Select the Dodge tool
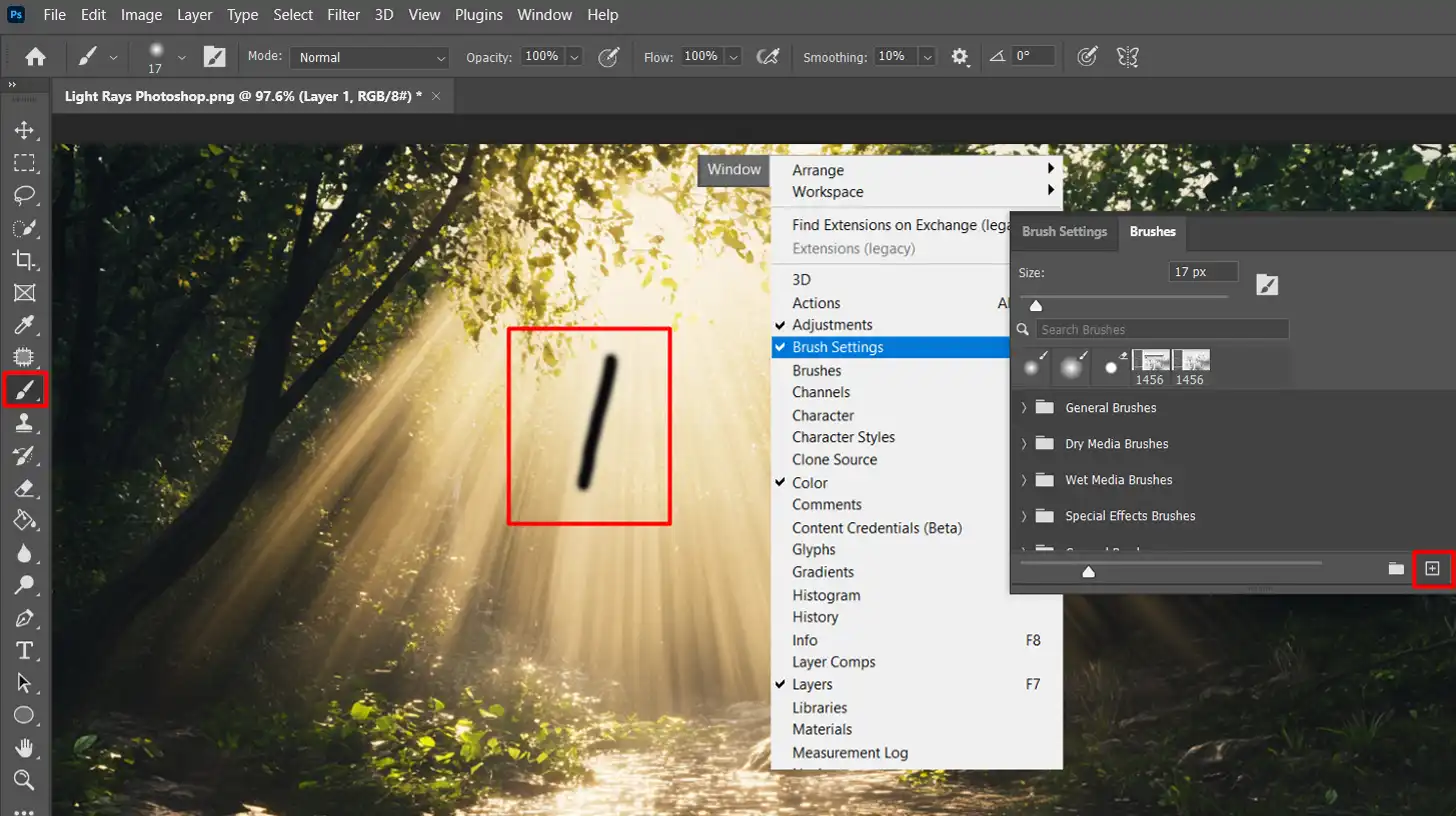Viewport: 1456px width, 816px height. click(24, 585)
